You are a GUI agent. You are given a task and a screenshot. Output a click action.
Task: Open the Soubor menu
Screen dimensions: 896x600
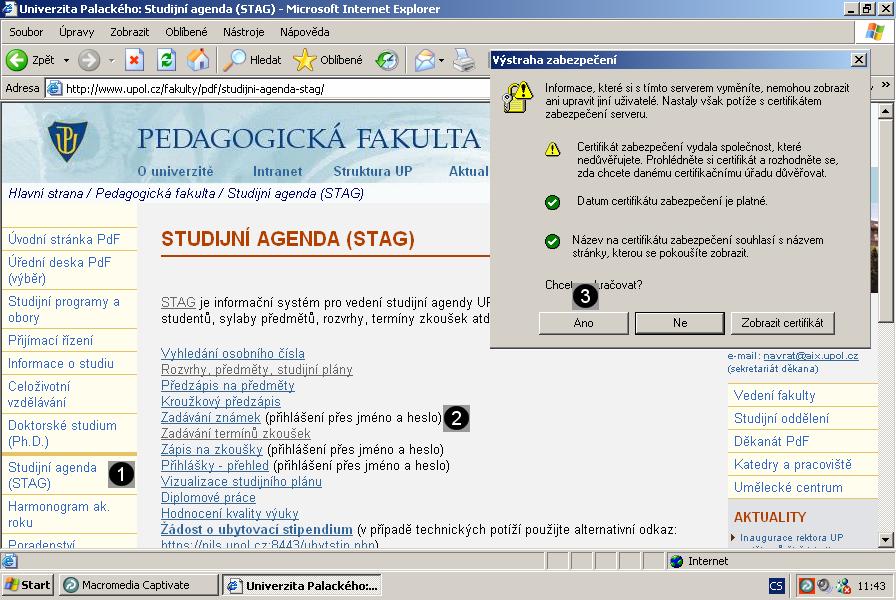(26, 32)
